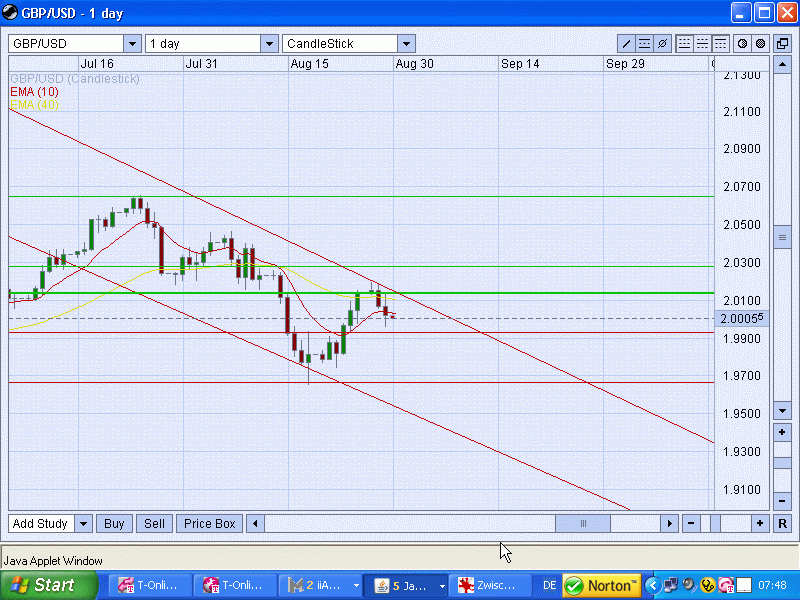
Task: Click the half-shaded circle icon
Action: point(742,44)
